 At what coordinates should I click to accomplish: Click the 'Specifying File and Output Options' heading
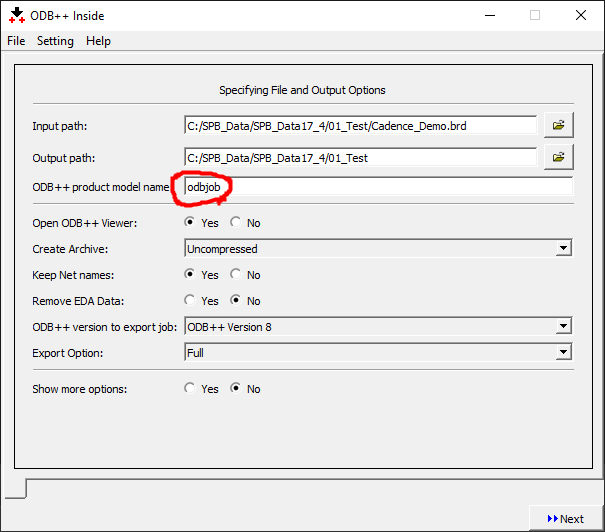pyautogui.click(x=302, y=90)
